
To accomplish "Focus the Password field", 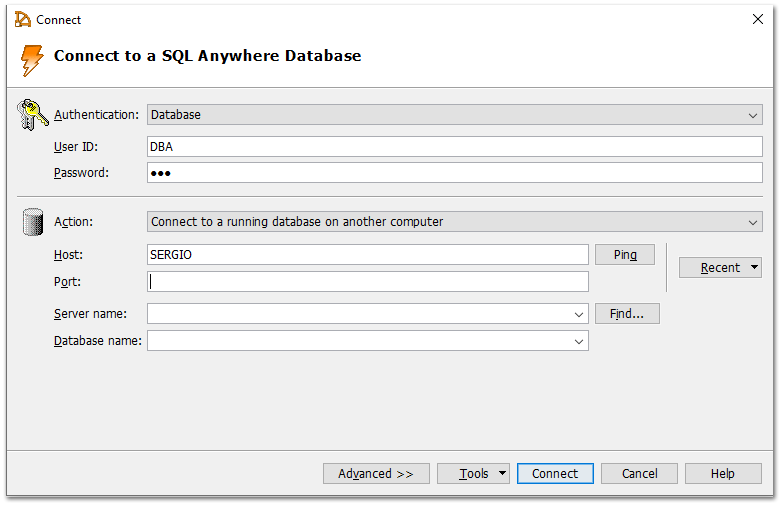I will 454,172.
